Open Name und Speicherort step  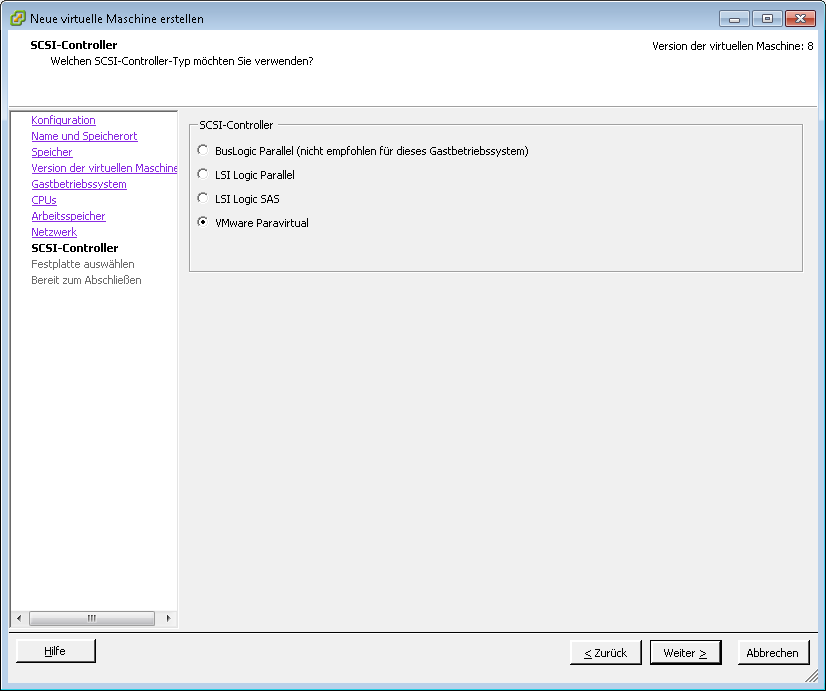coord(84,136)
